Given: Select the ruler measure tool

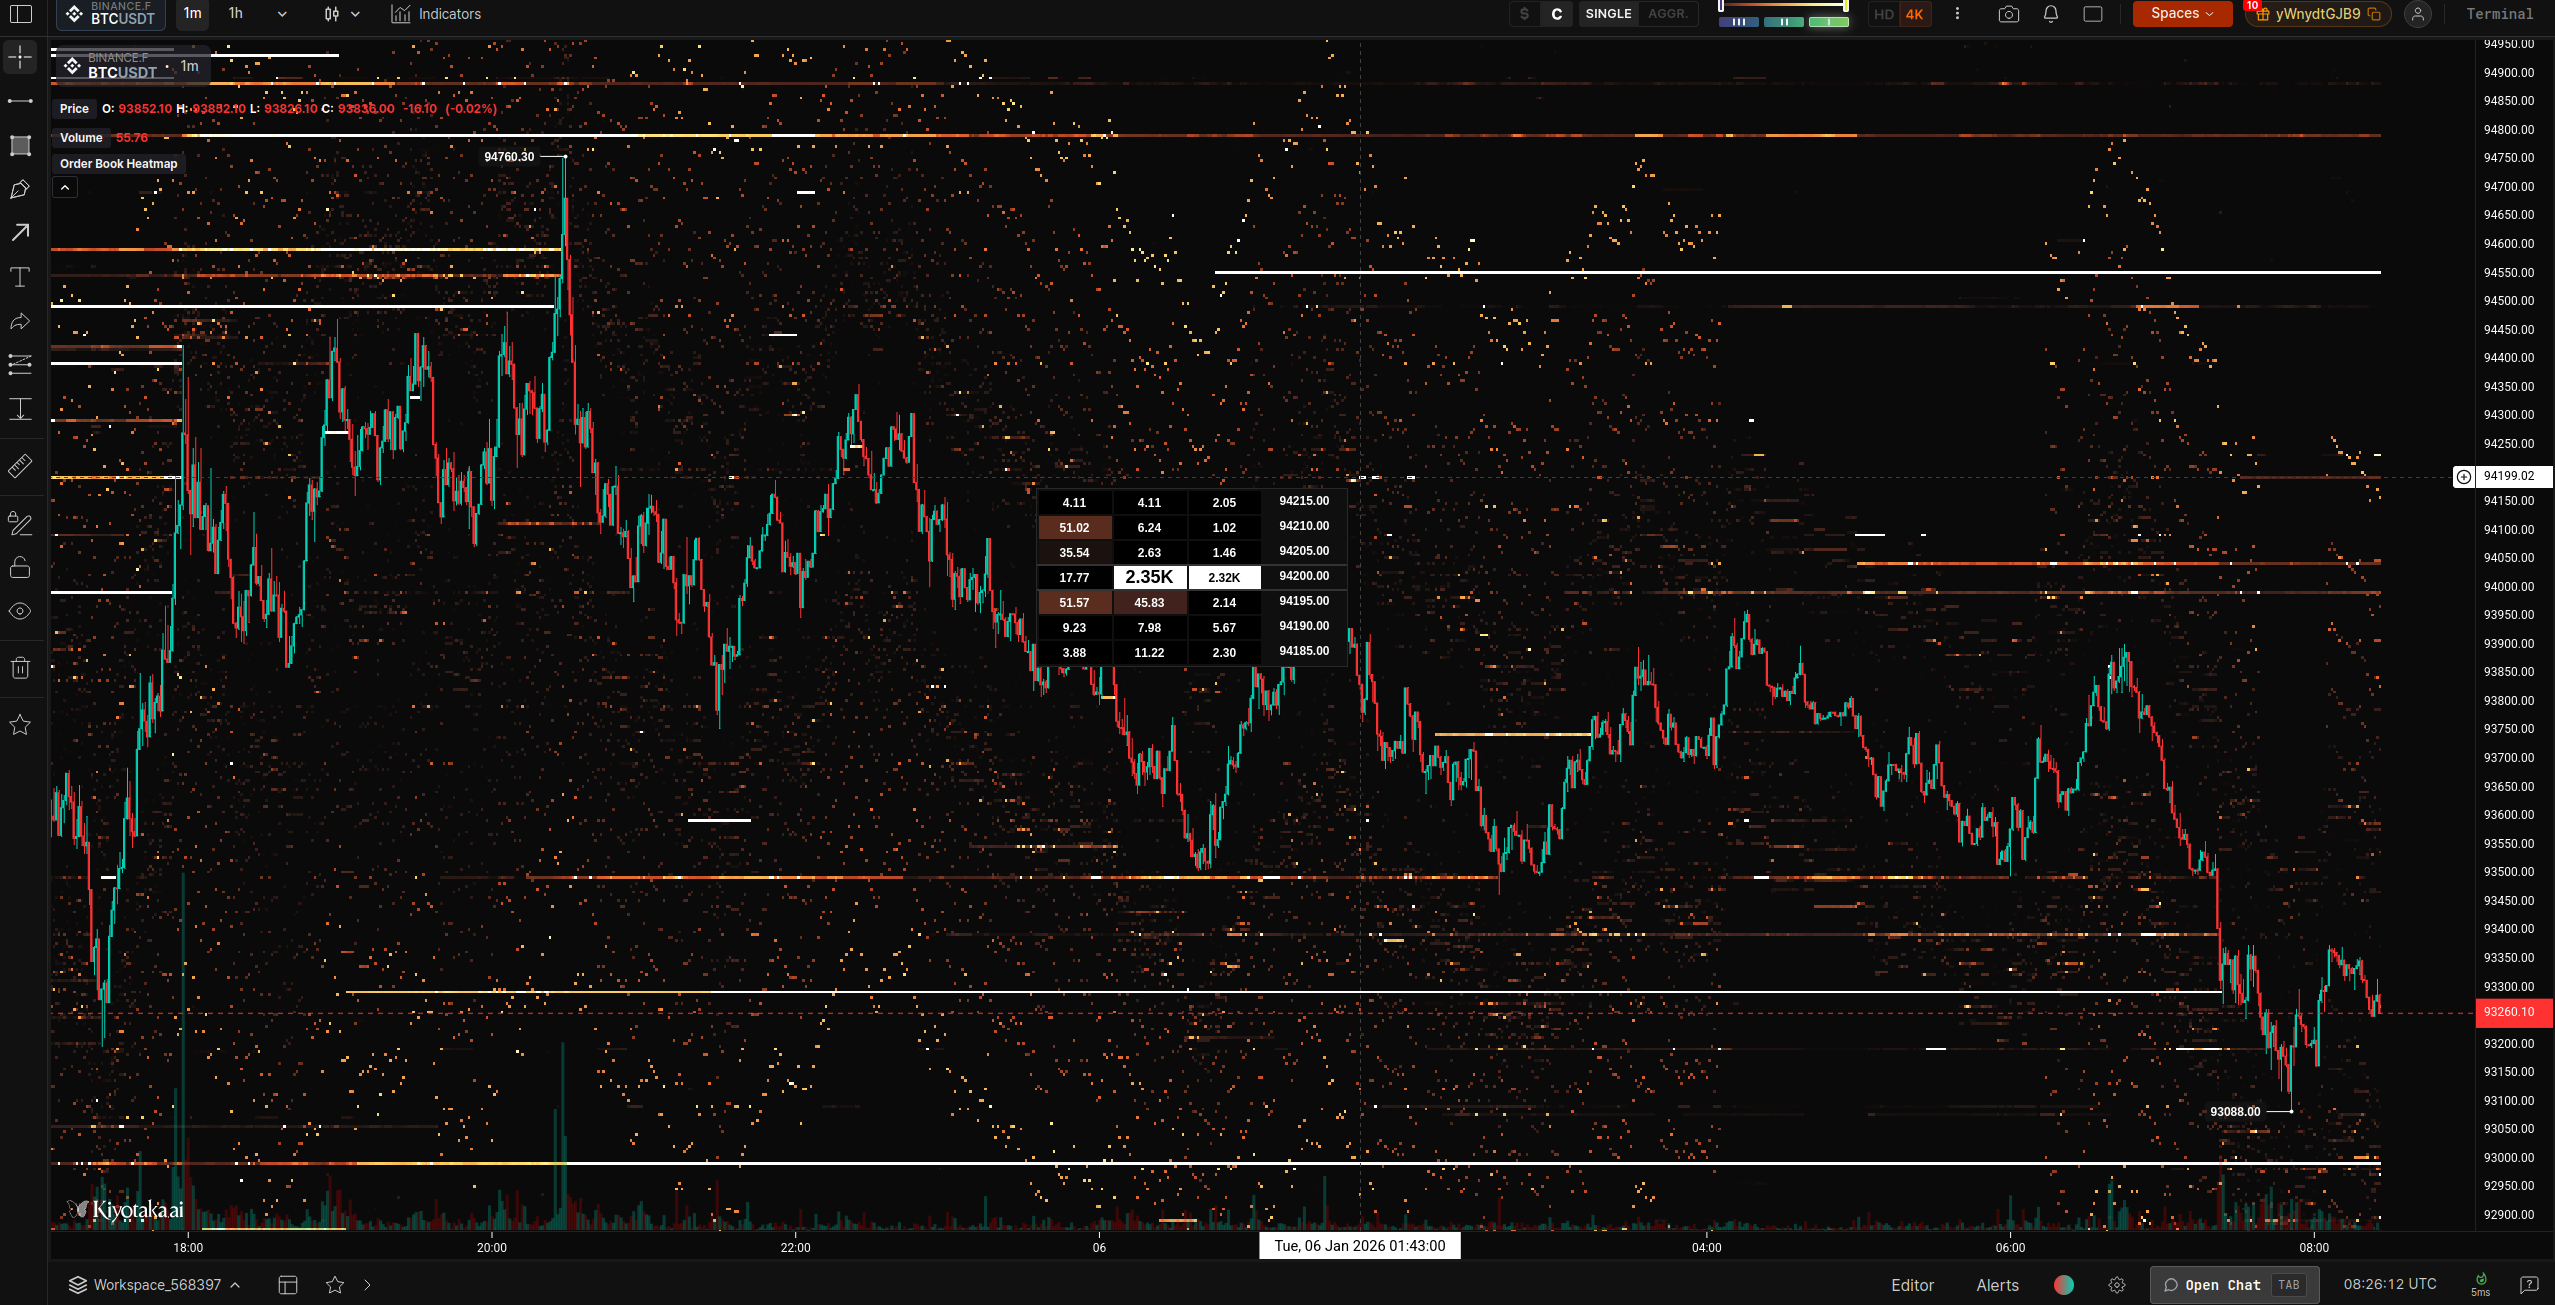Looking at the screenshot, I should pyautogui.click(x=20, y=466).
